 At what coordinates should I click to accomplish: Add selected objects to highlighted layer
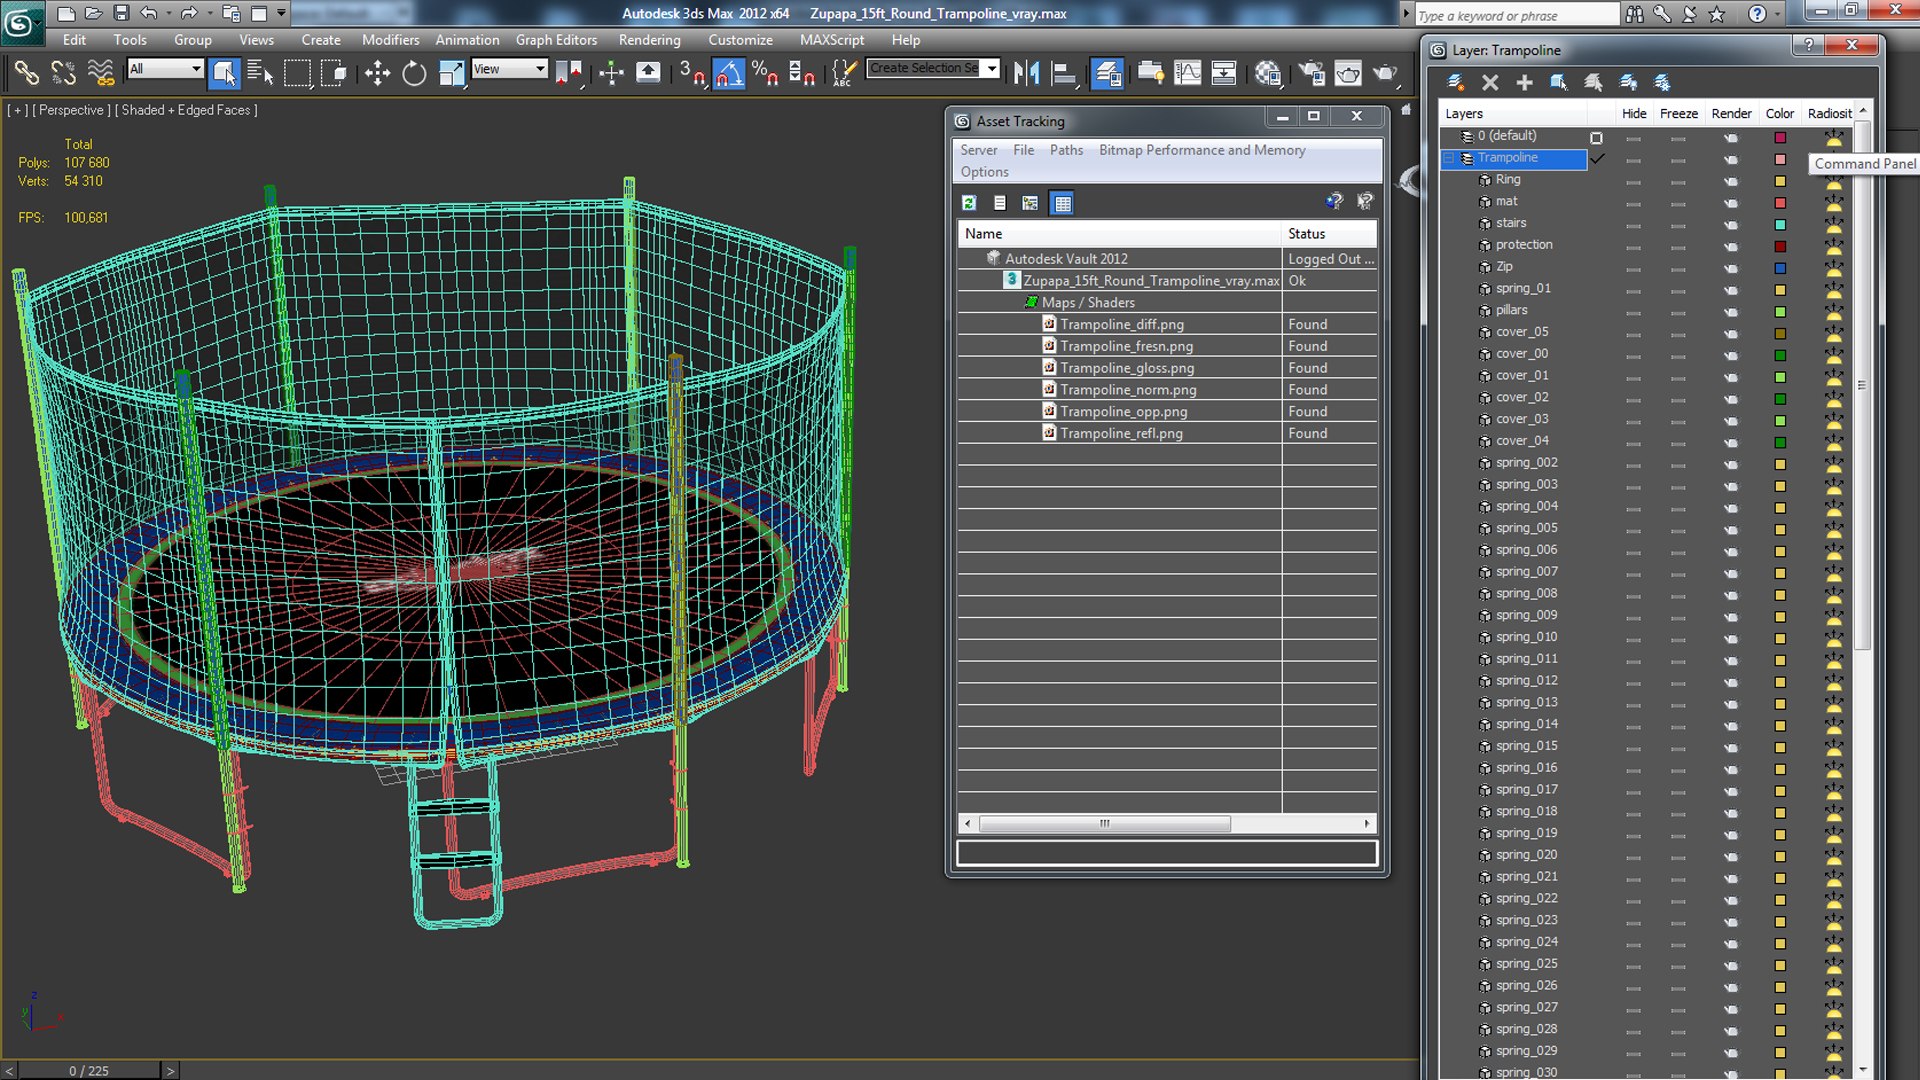[x=1524, y=82]
